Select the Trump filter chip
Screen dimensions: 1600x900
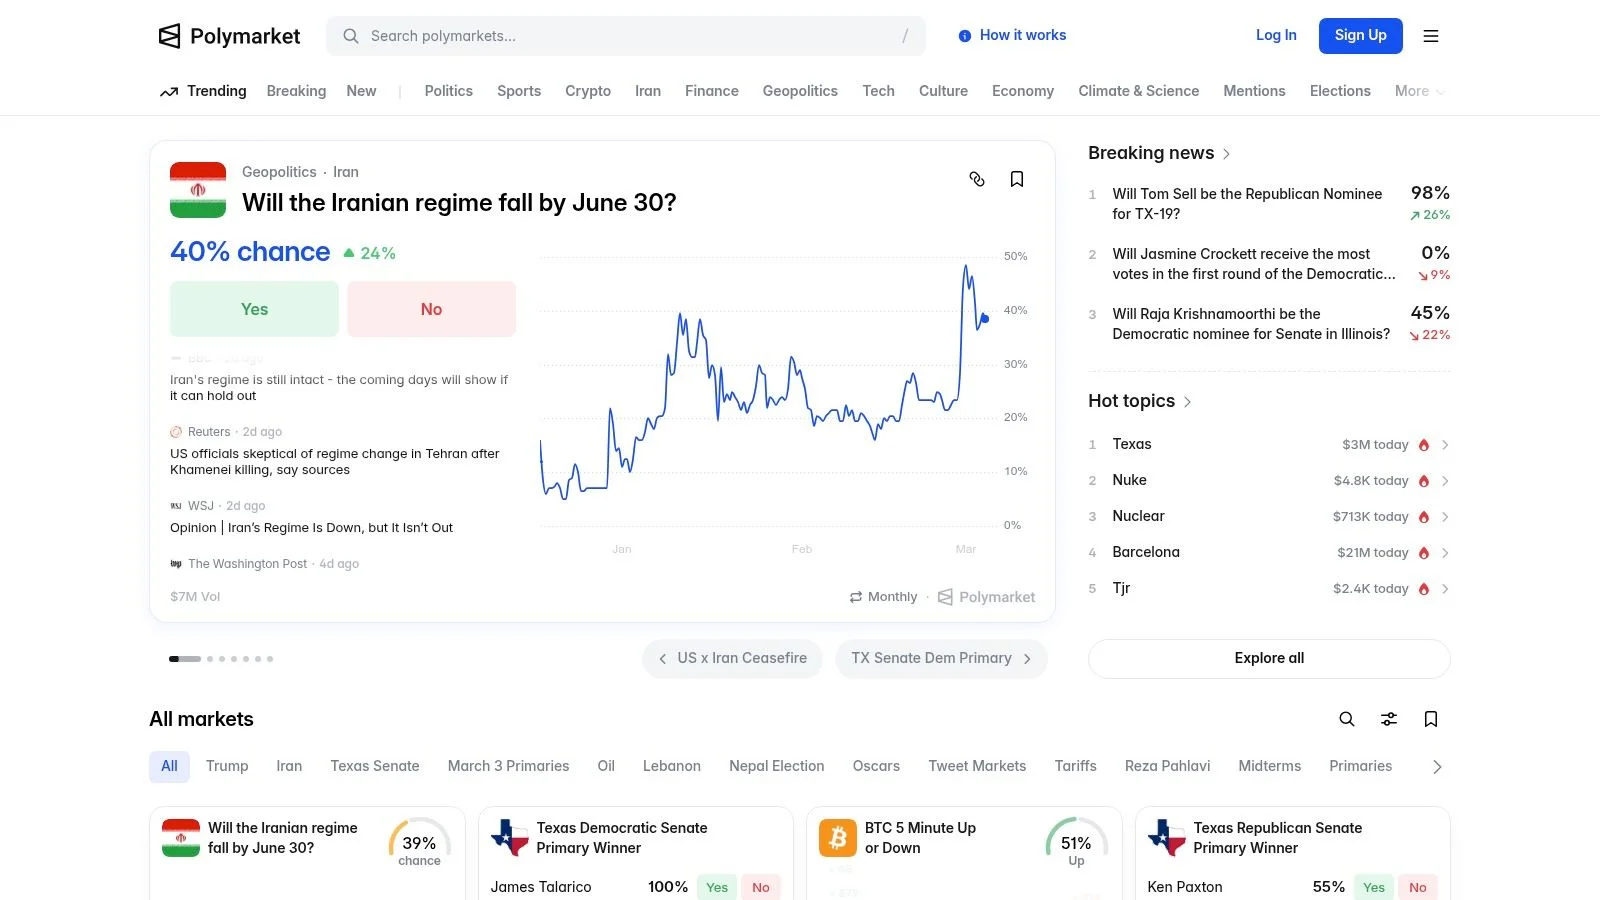tap(227, 766)
